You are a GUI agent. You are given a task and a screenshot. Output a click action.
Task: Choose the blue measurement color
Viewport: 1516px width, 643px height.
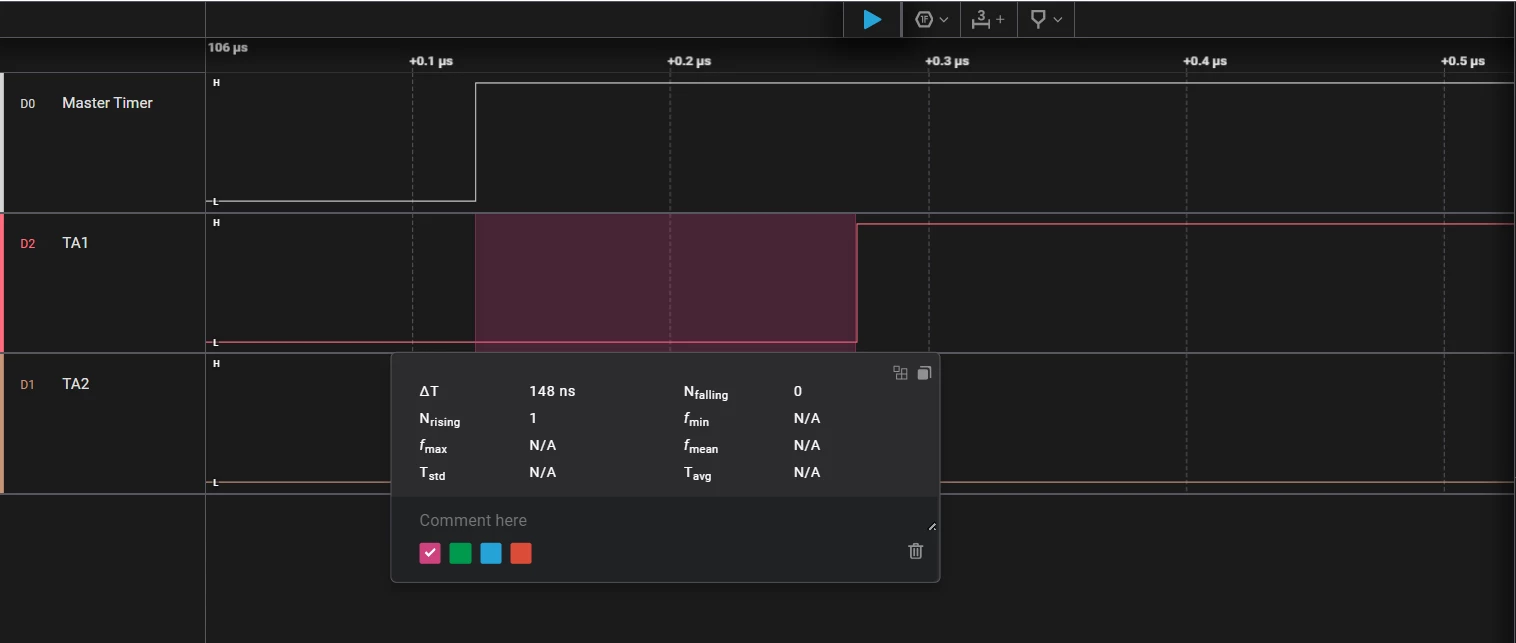pyautogui.click(x=491, y=553)
